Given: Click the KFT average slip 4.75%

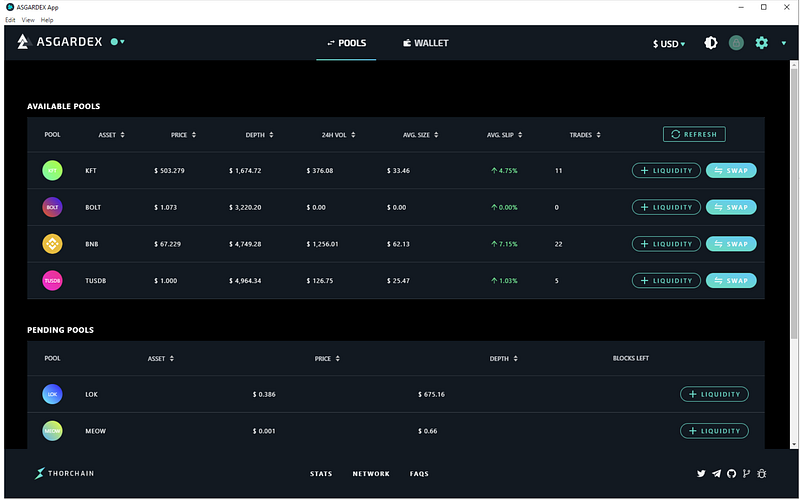Looking at the screenshot, I should click(504, 170).
